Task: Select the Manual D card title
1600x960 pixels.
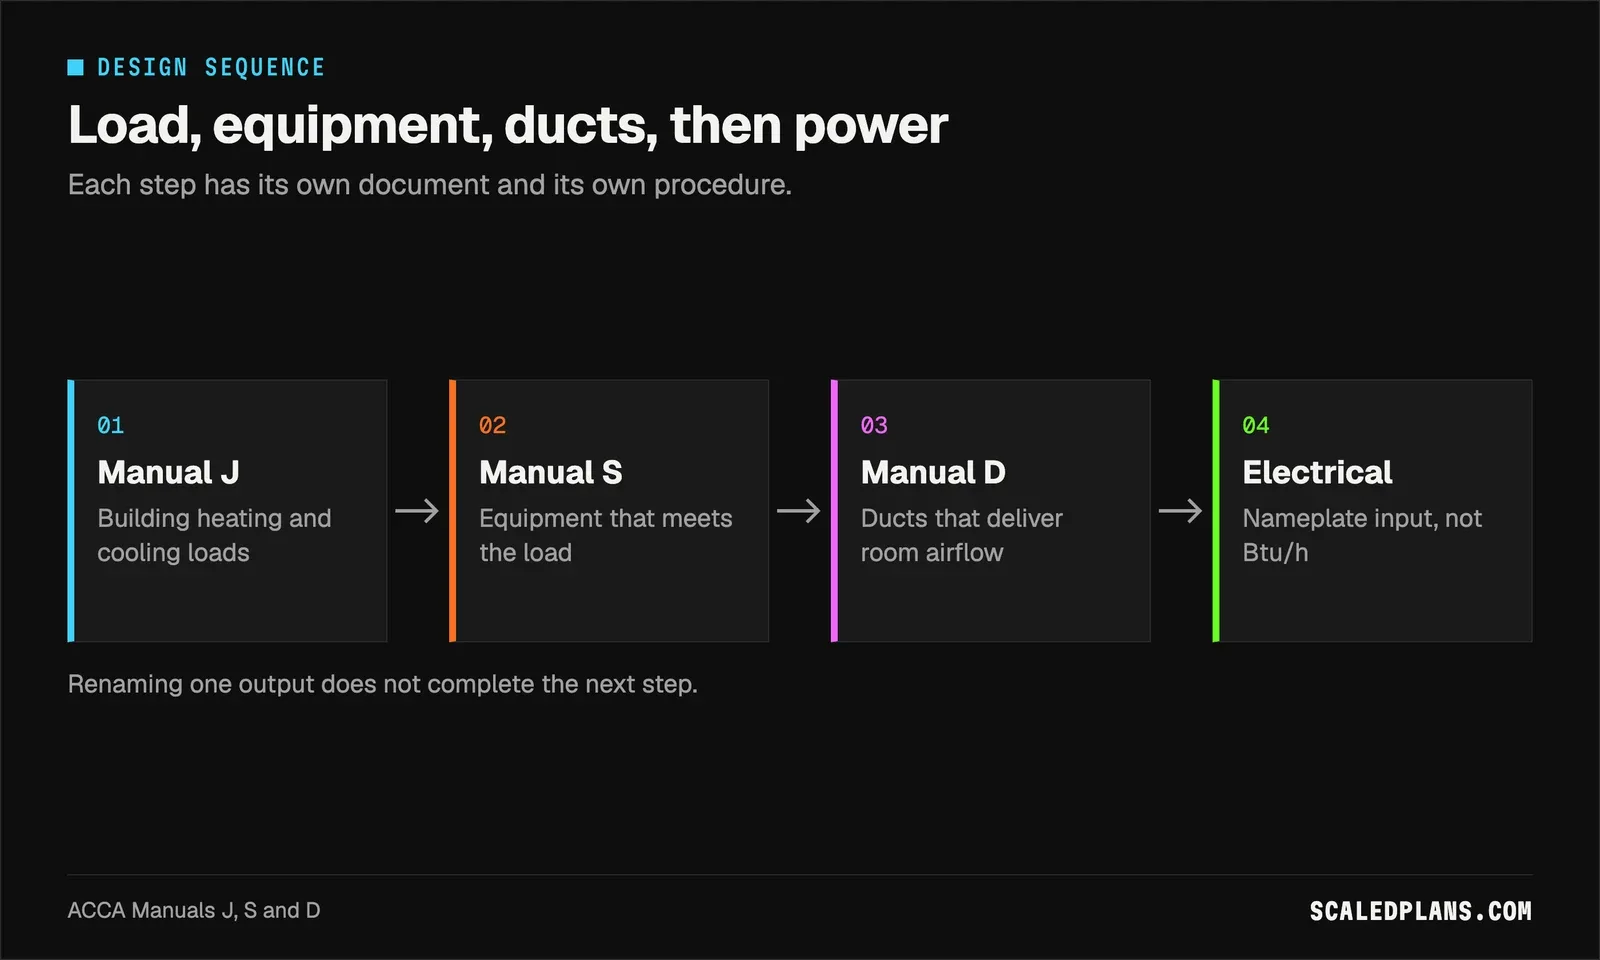Action: pyautogui.click(x=933, y=472)
